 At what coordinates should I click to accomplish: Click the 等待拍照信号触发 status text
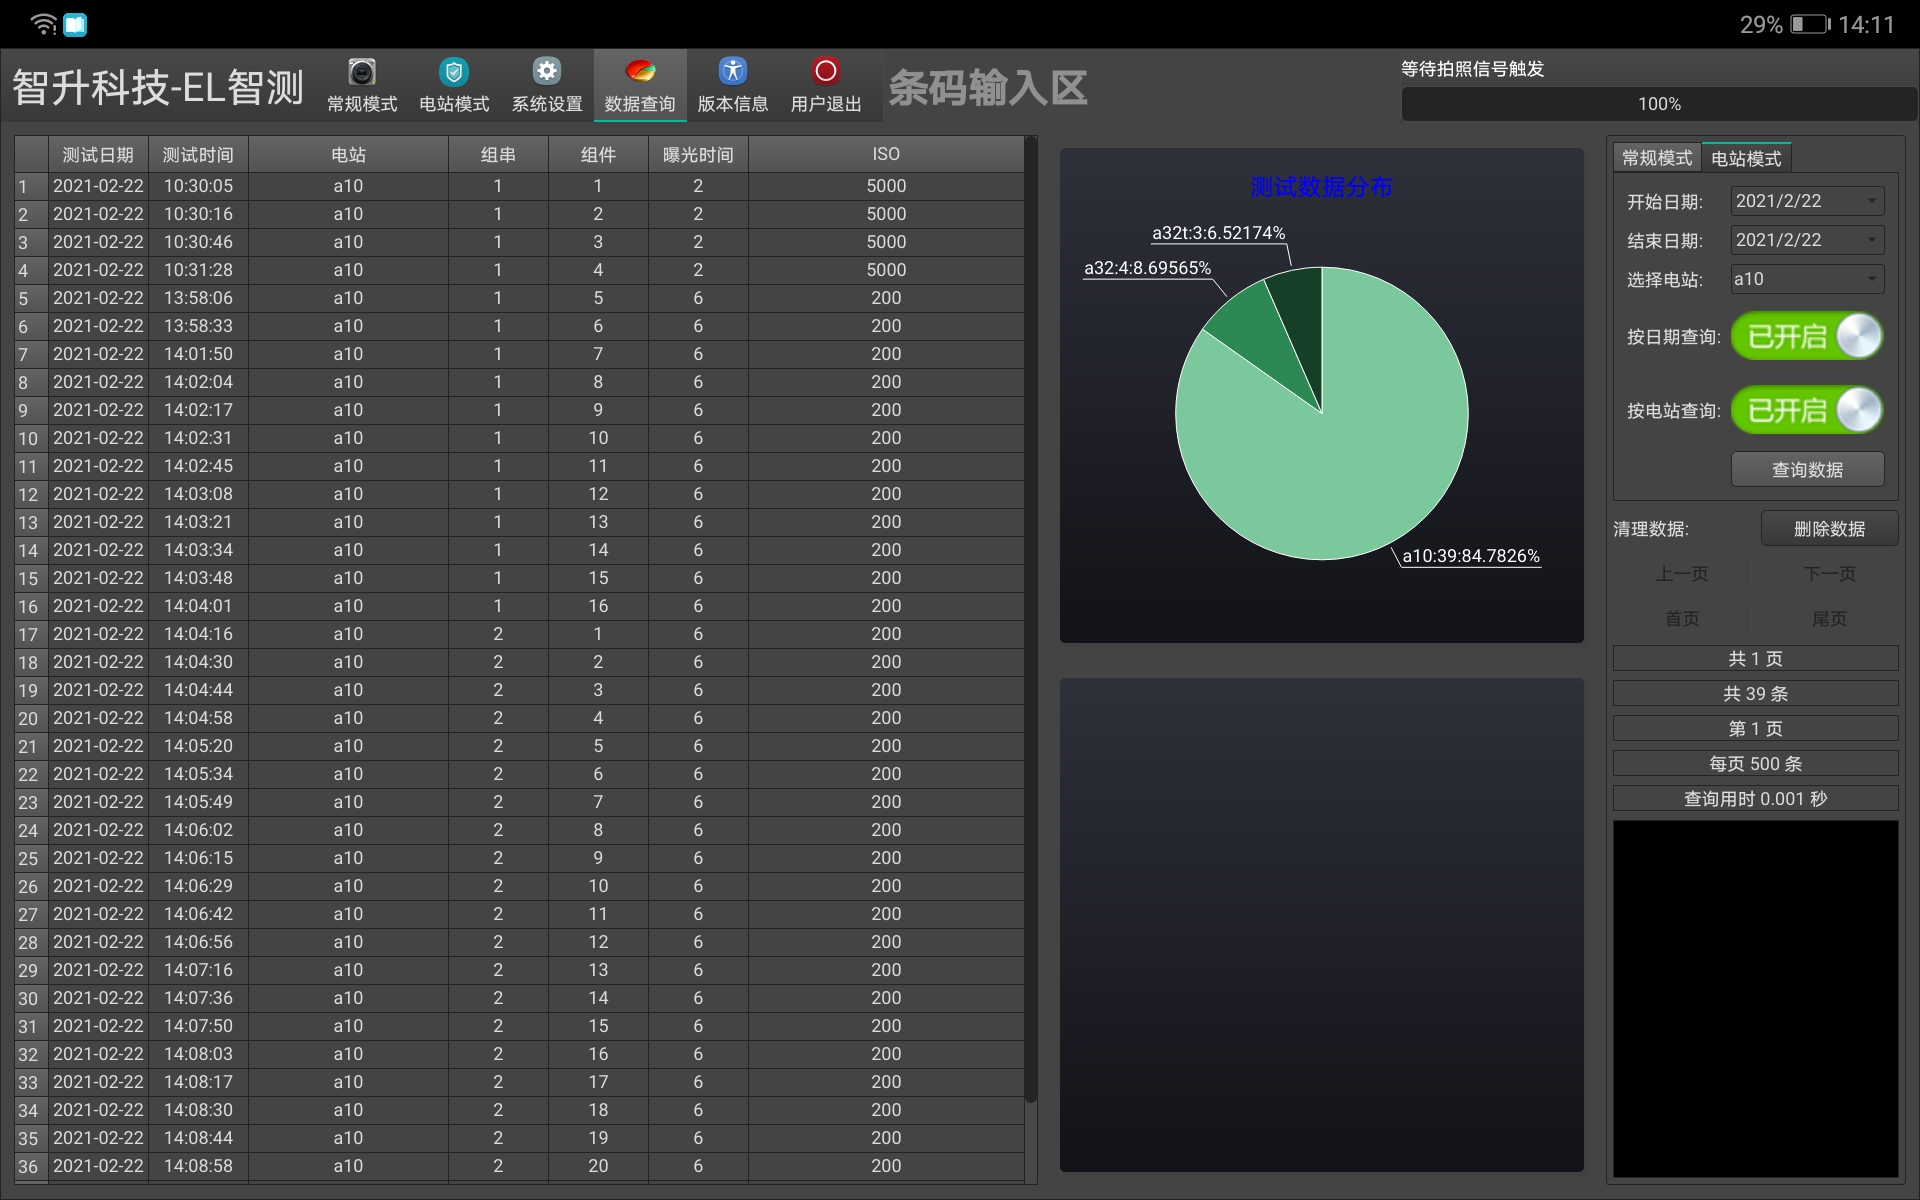coord(1472,69)
